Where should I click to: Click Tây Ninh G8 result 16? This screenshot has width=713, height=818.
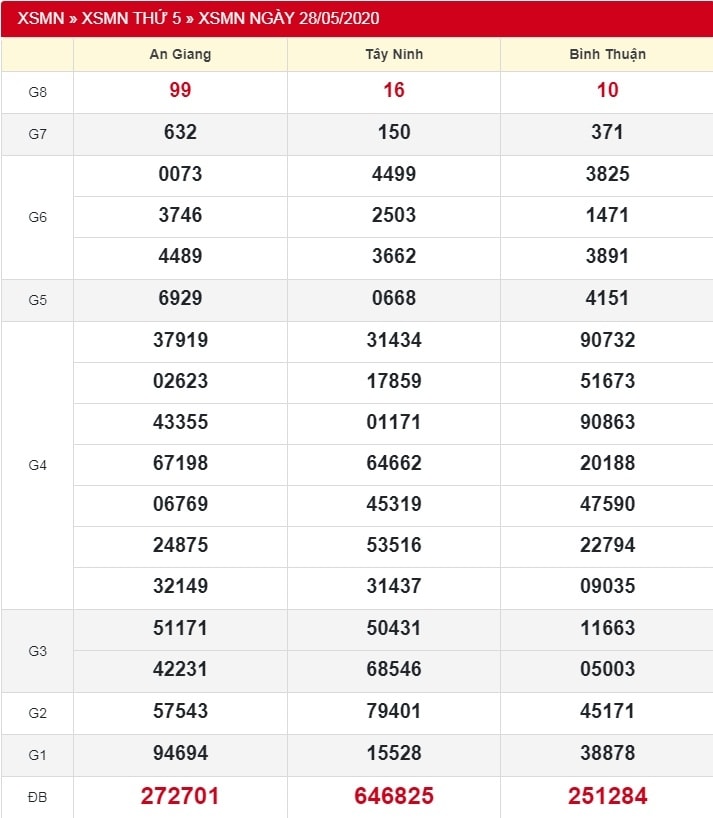[x=394, y=91]
